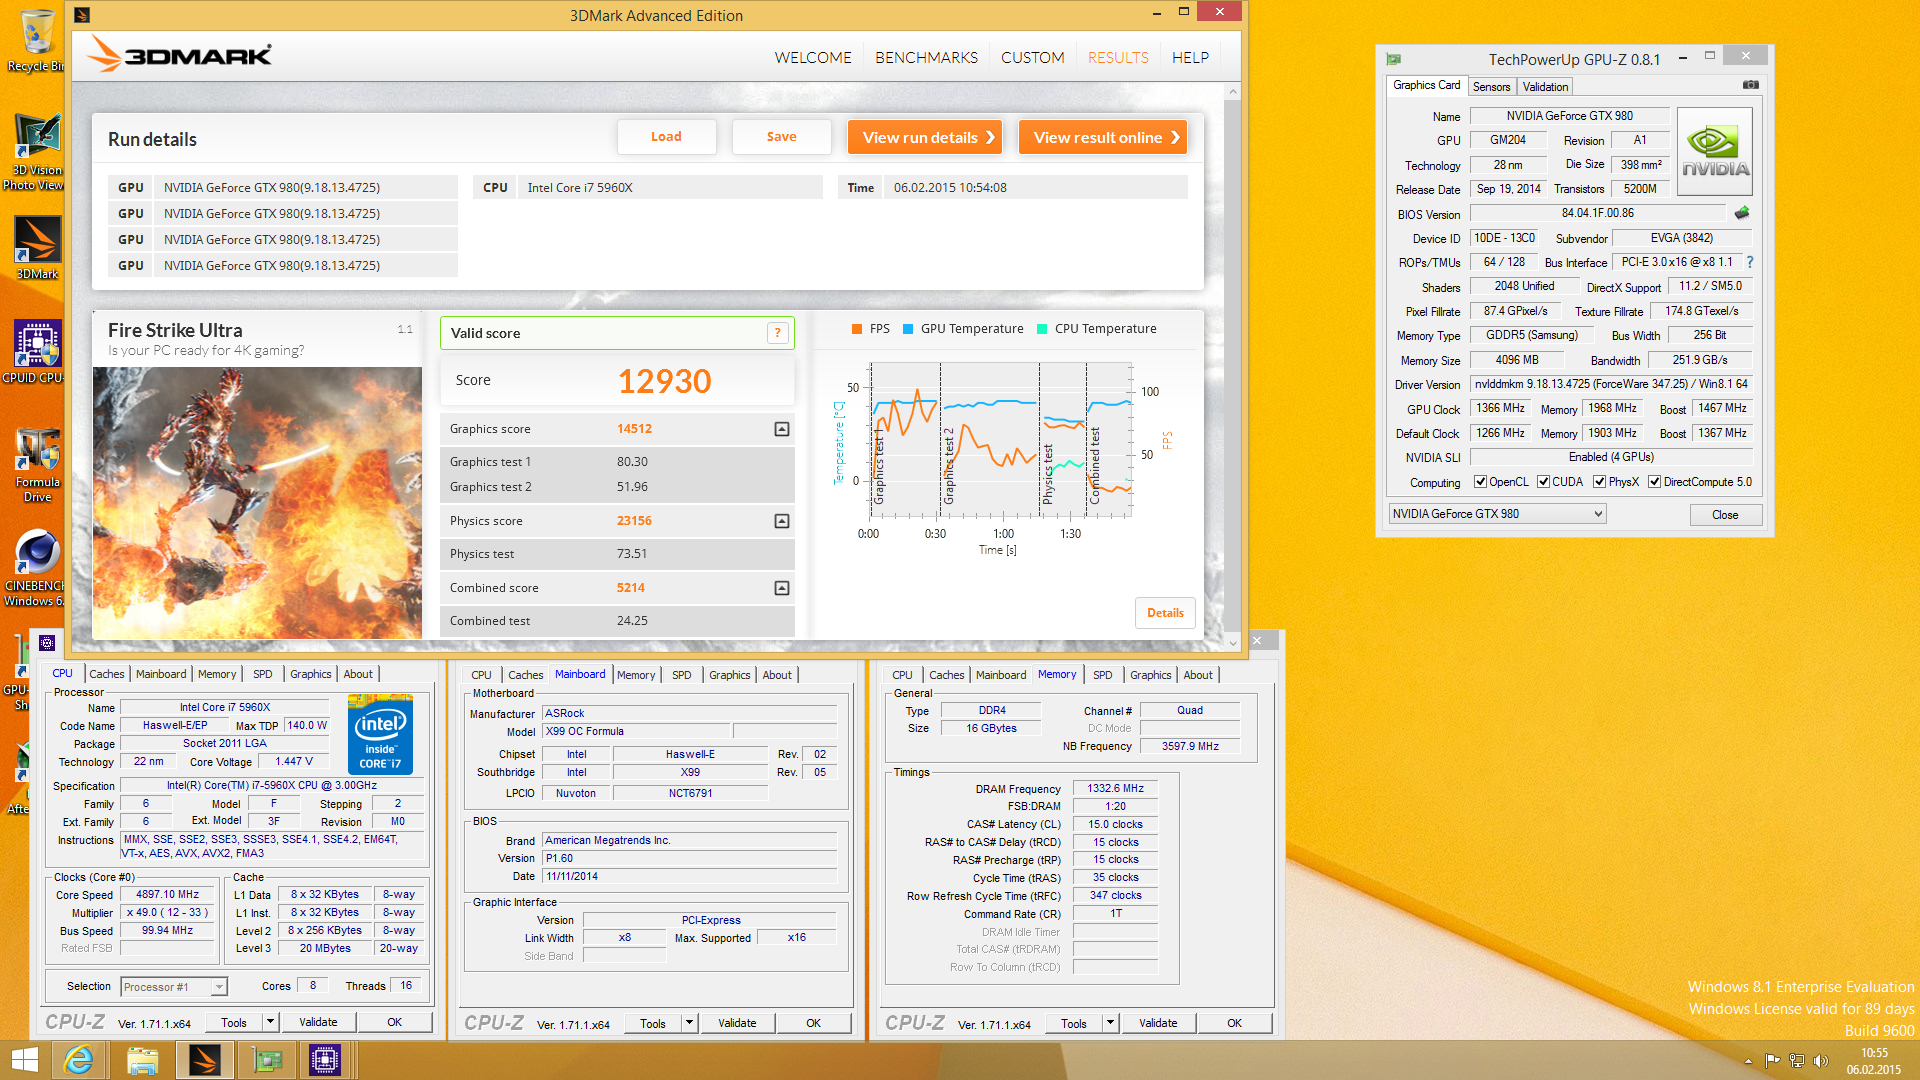
Task: Open the Tools dropdown arrow in the CPU tab window
Action: pos(270,1022)
